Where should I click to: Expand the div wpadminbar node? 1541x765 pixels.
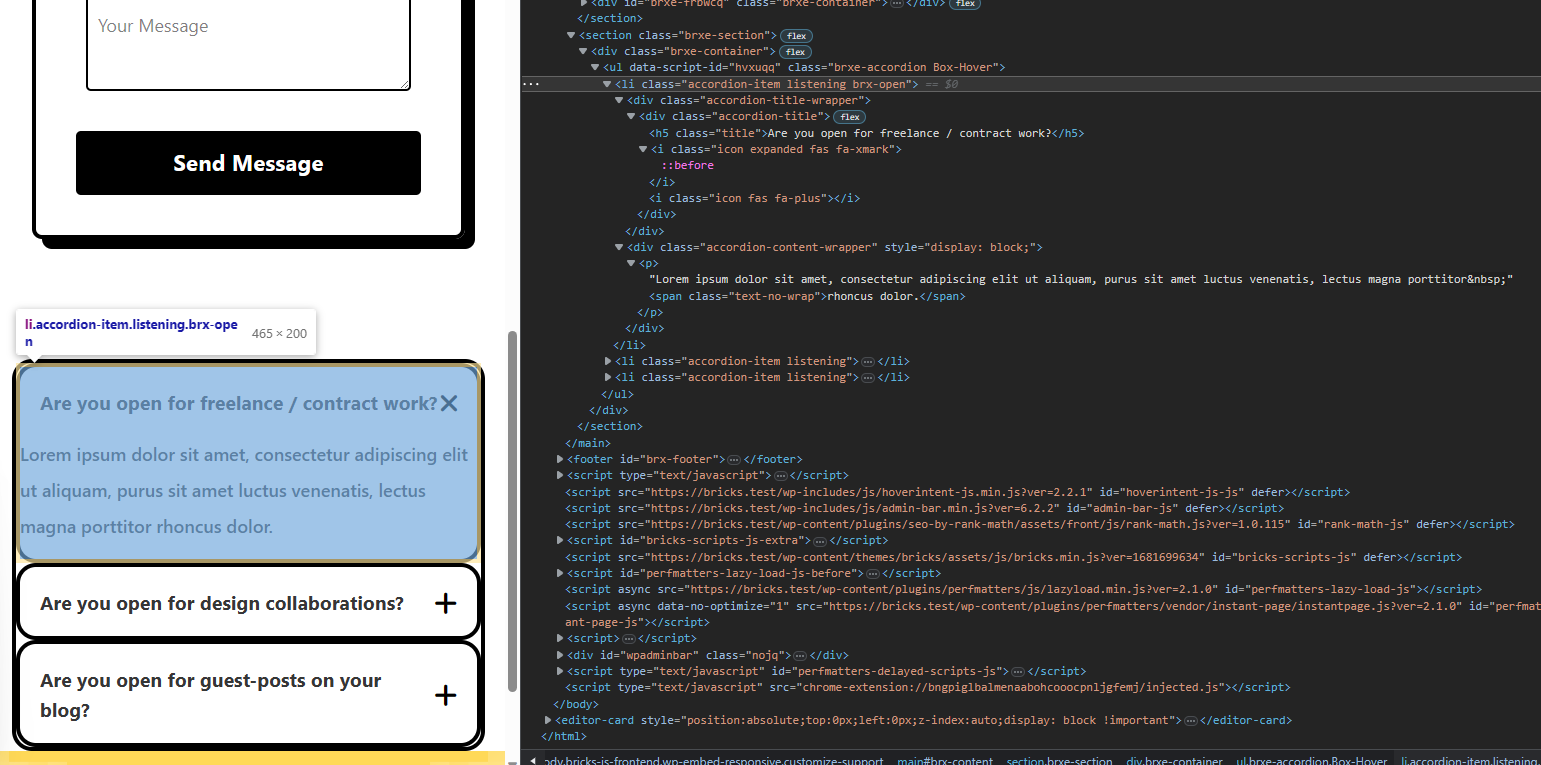560,655
